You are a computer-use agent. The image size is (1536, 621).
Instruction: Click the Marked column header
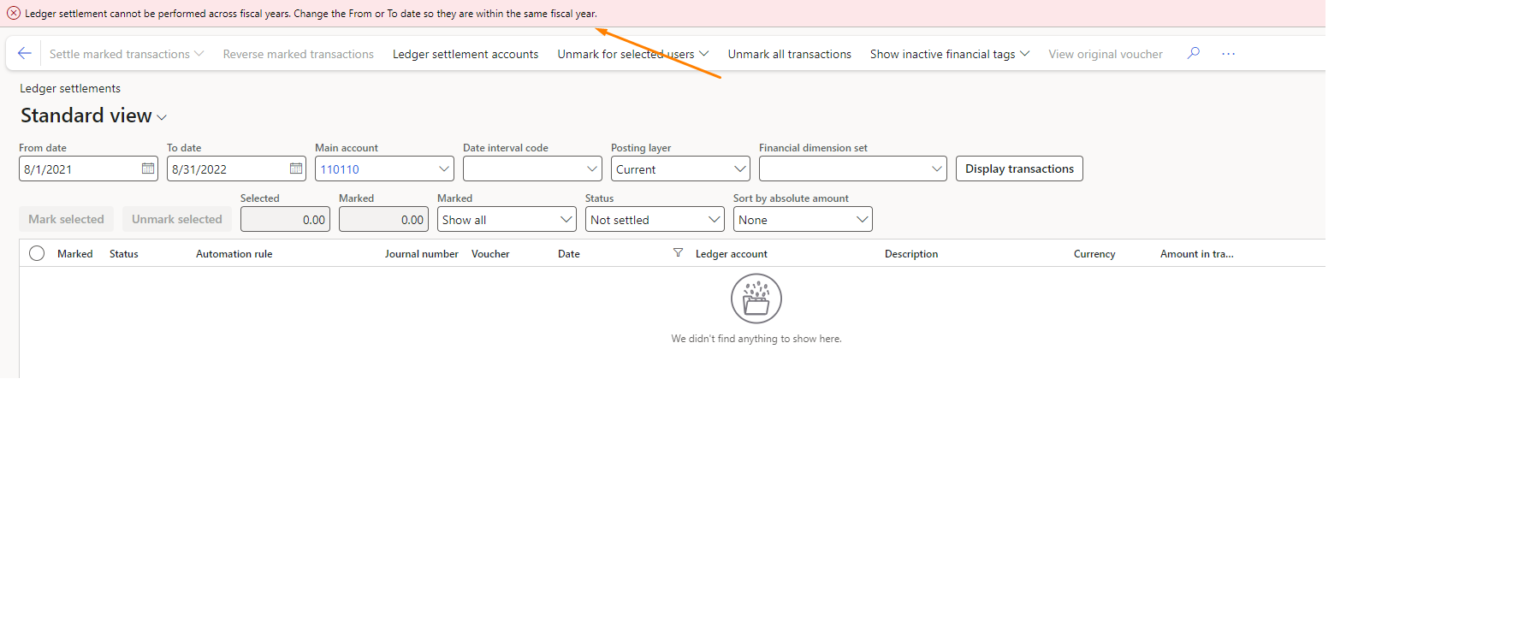[x=75, y=254]
